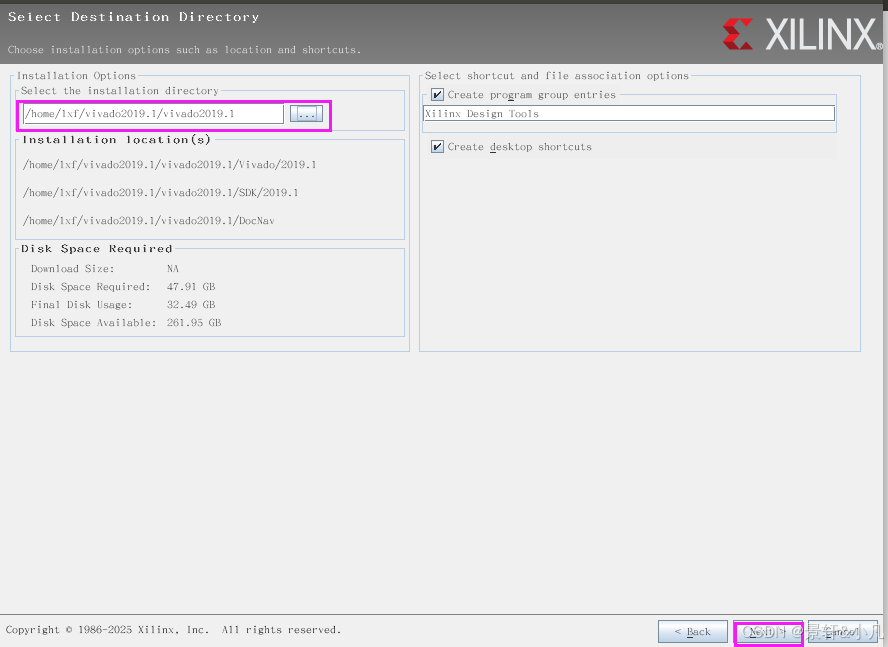Viewport: 888px width, 647px height.
Task: Click the 47.91 GB disk space required value
Action: pos(191,287)
